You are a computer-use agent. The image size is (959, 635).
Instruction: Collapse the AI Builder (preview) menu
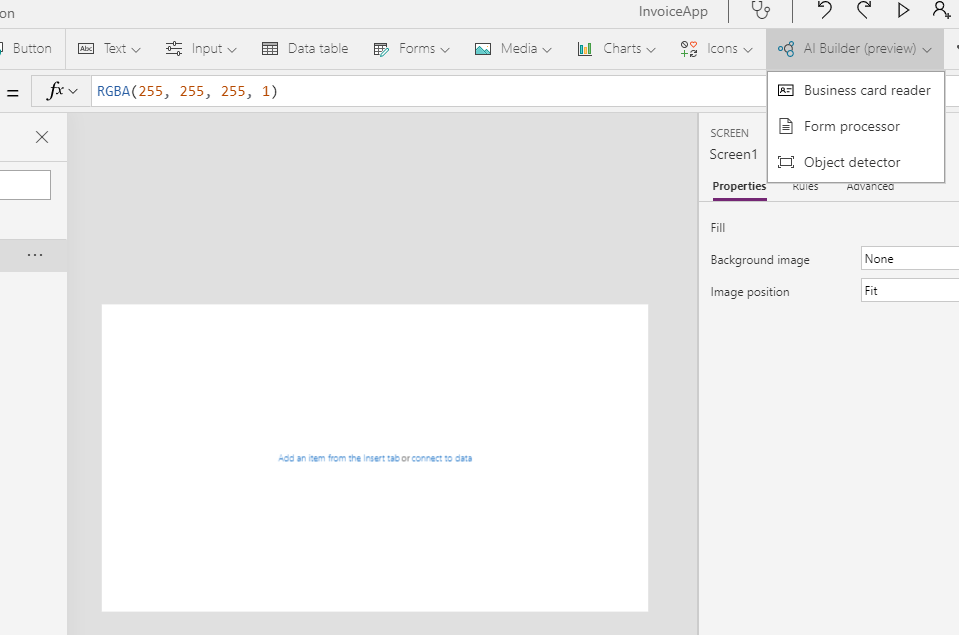(x=854, y=48)
